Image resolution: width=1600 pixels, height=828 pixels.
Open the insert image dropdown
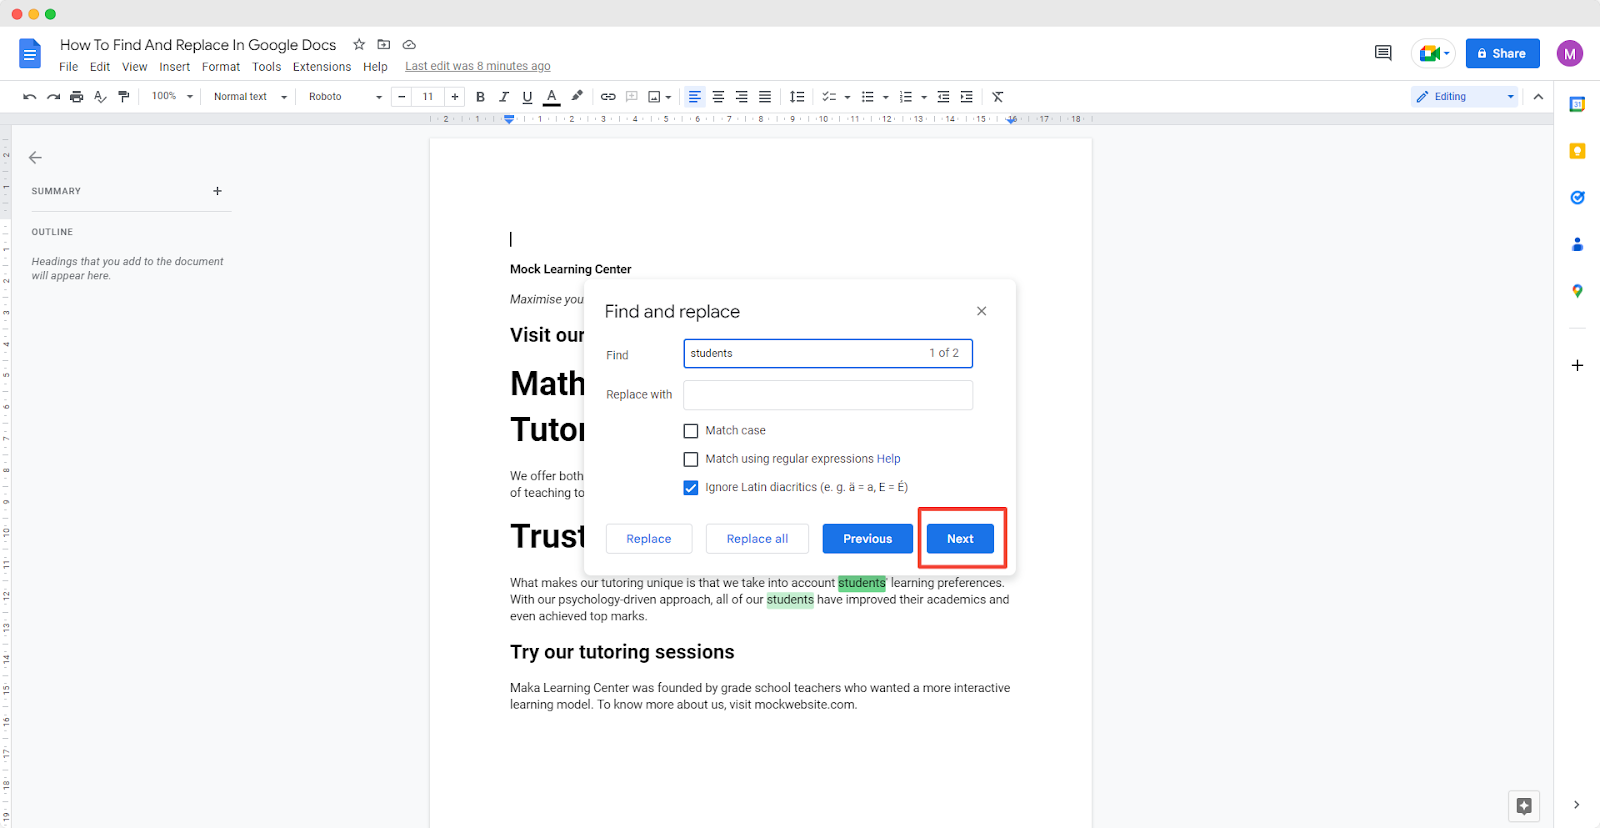coord(659,97)
